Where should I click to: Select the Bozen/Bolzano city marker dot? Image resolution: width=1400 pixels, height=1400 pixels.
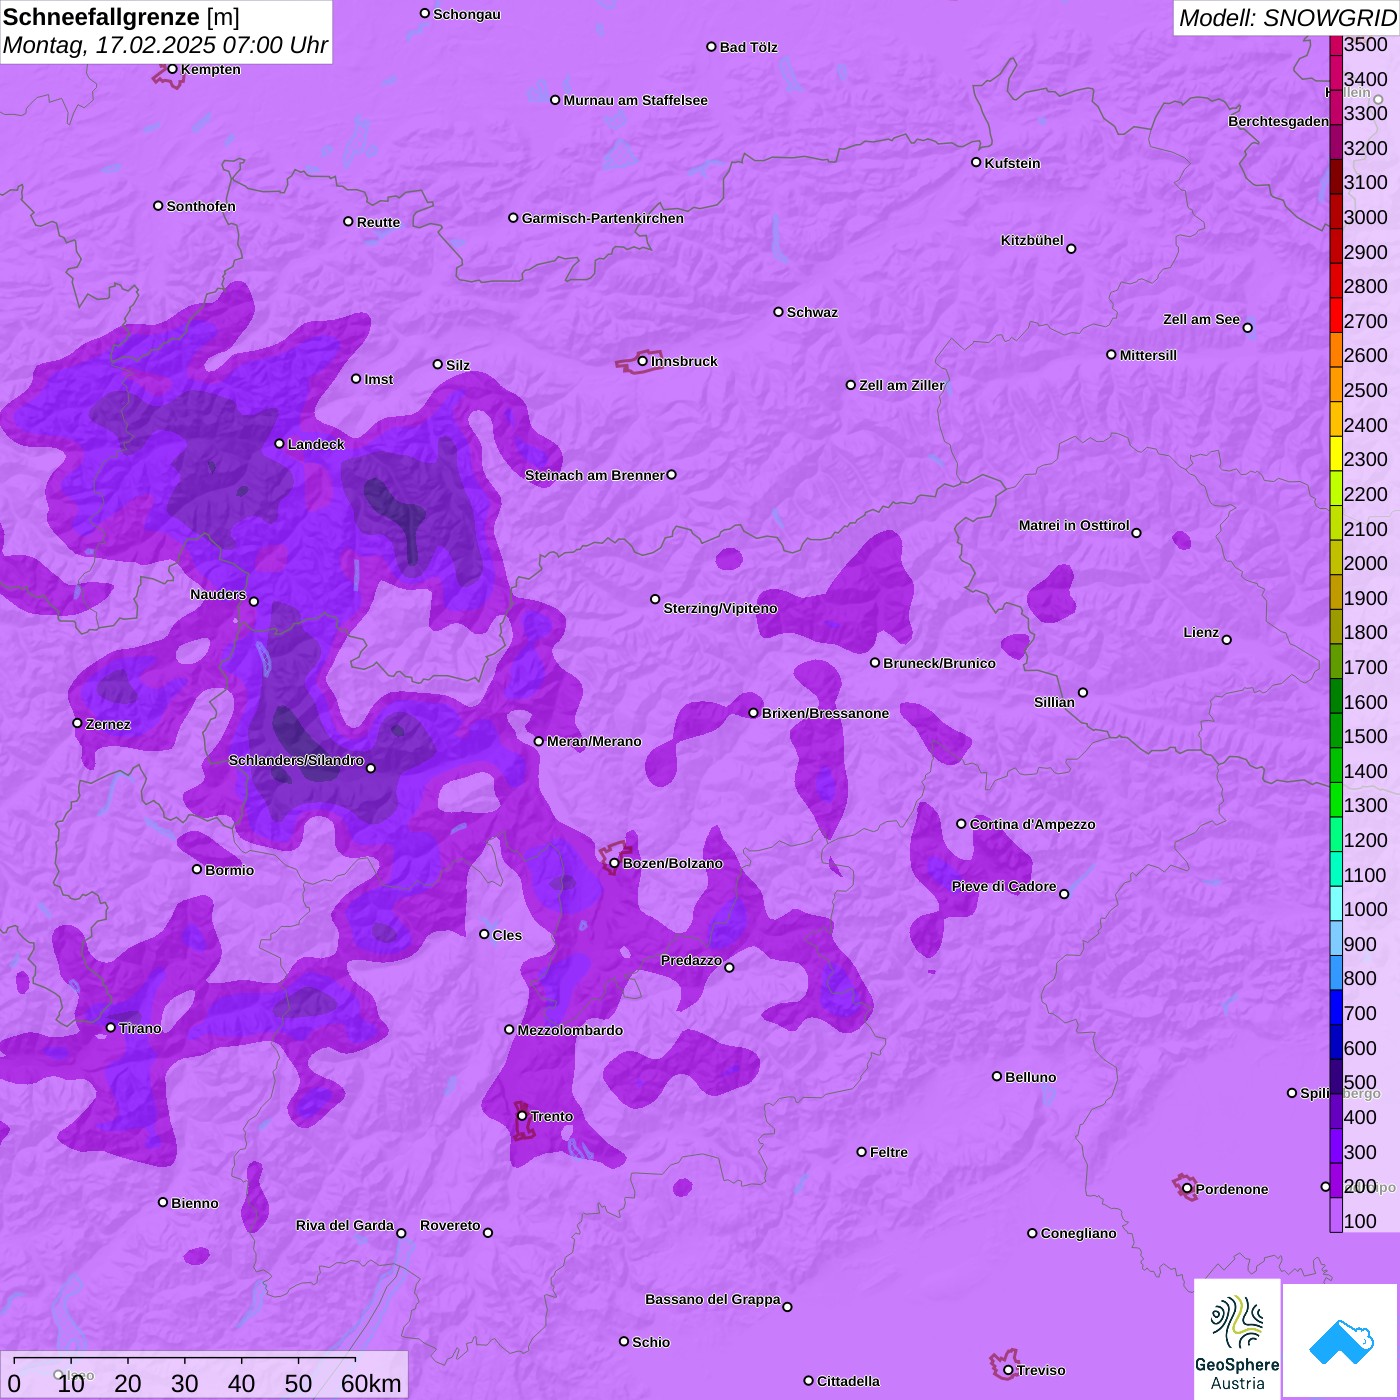point(614,863)
